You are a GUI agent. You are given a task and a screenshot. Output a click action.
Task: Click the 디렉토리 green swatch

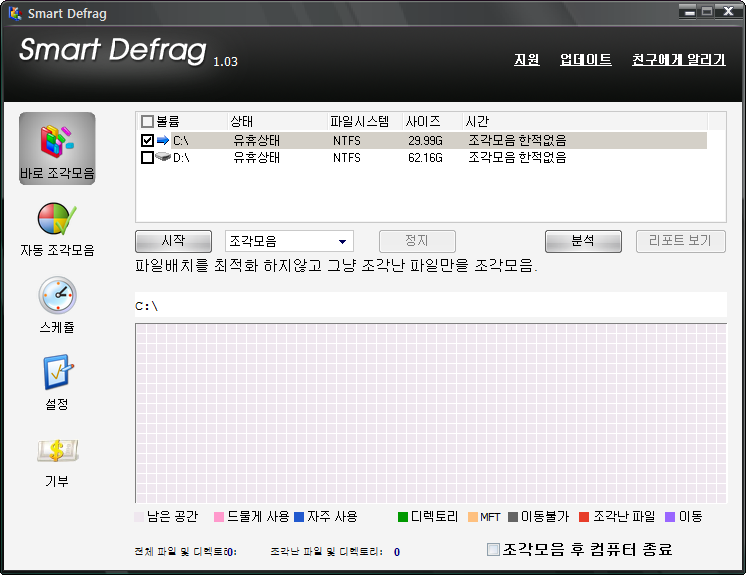click(x=402, y=517)
